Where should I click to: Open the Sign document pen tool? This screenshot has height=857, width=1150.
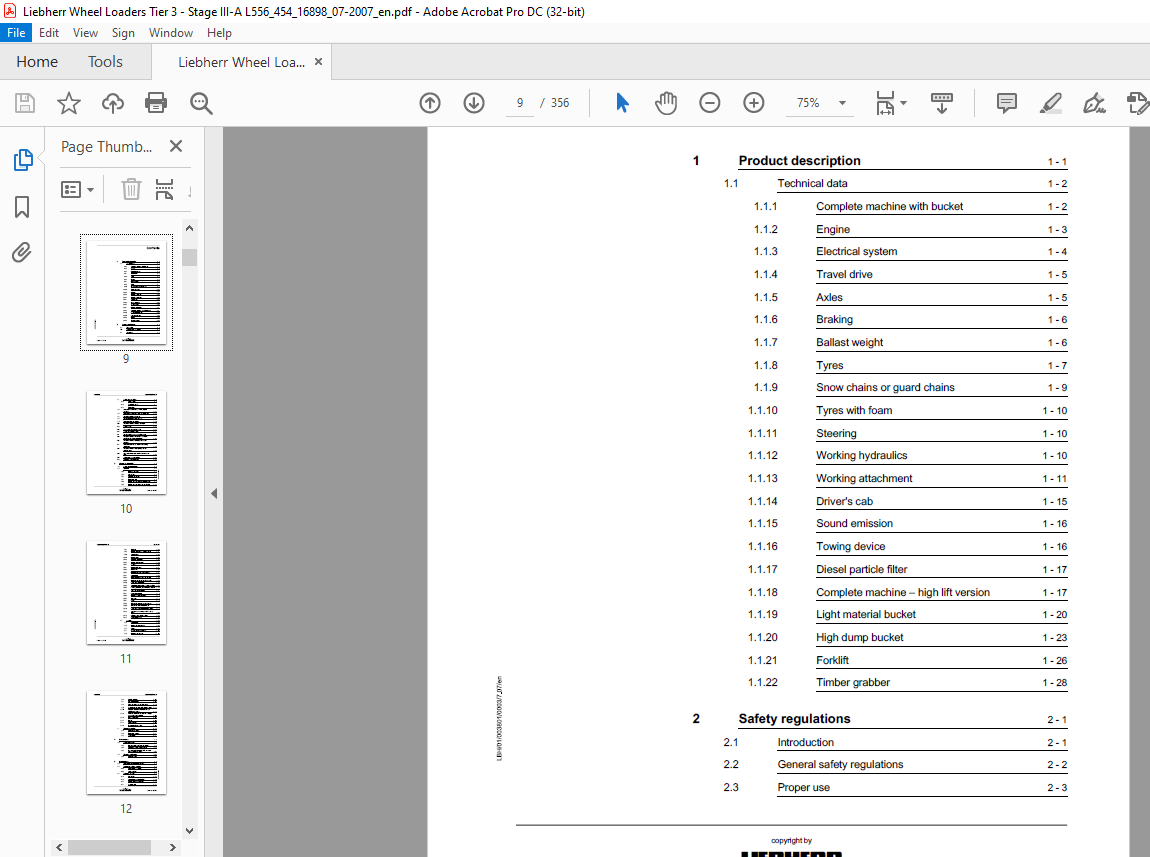click(x=1094, y=103)
